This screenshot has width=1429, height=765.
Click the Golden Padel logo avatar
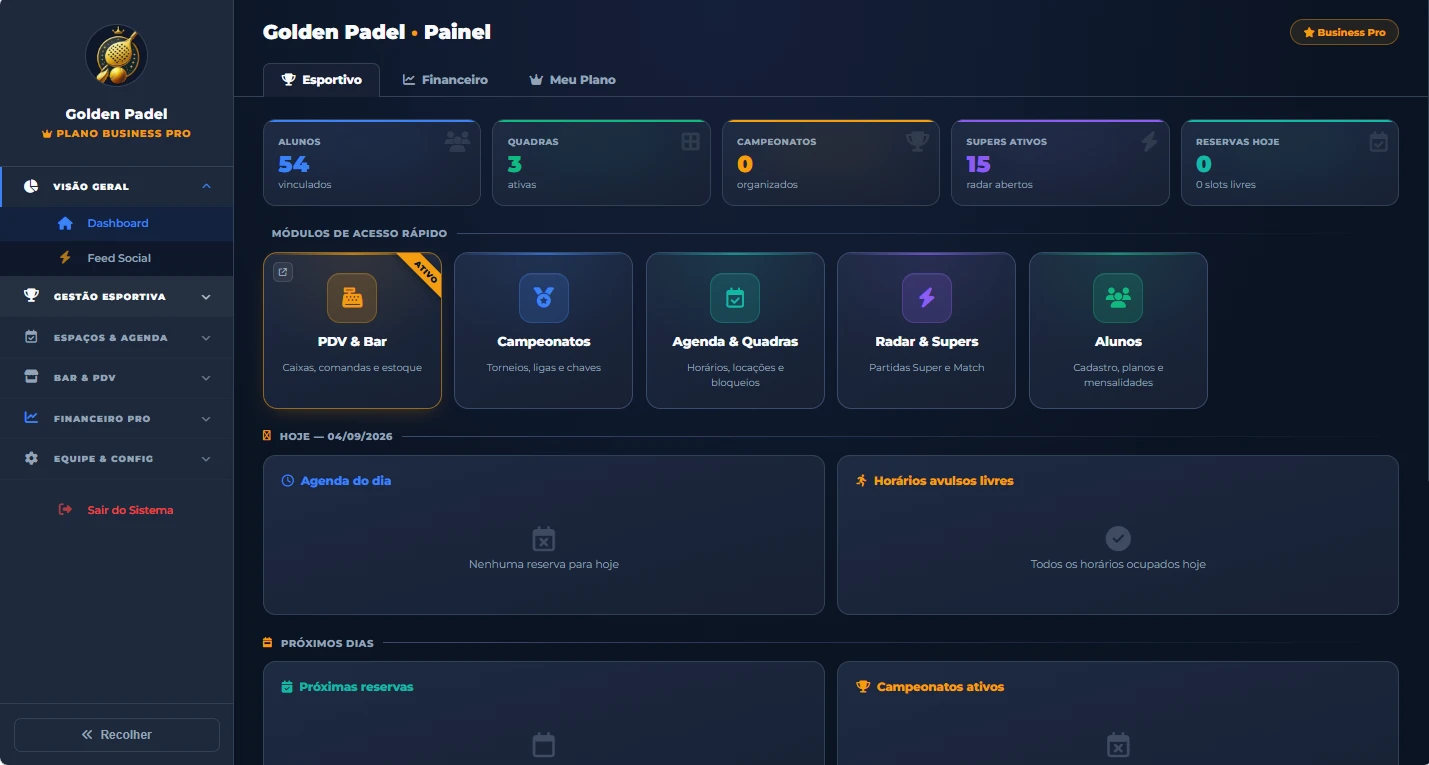[x=116, y=55]
